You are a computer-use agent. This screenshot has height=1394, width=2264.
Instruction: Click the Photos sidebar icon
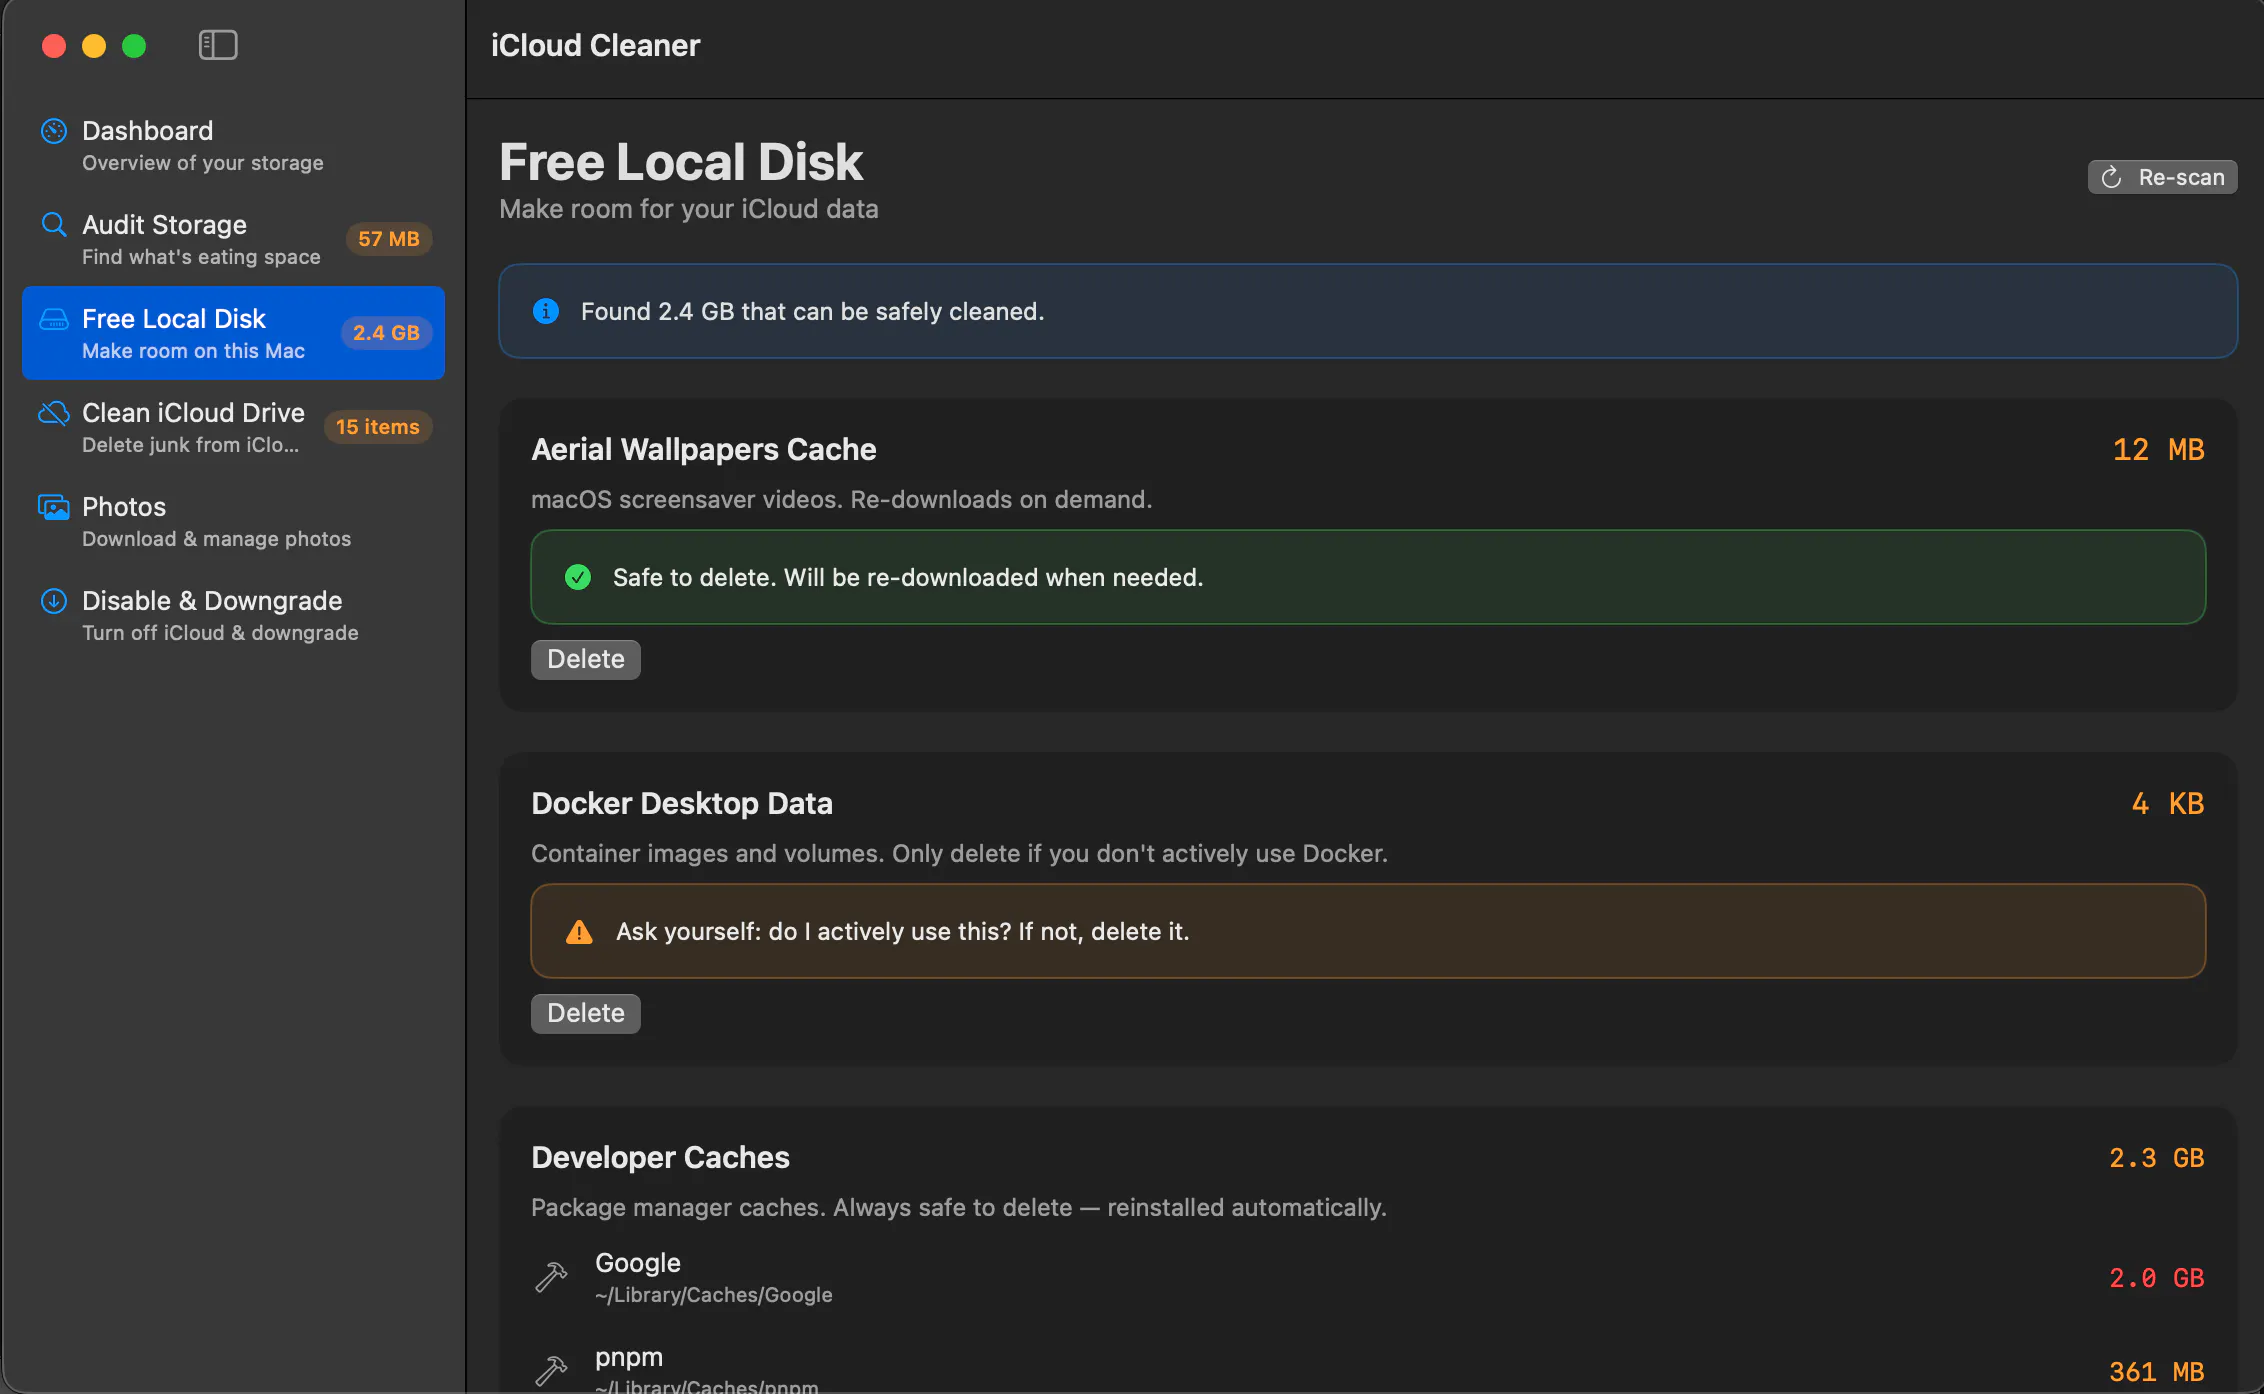(54, 507)
